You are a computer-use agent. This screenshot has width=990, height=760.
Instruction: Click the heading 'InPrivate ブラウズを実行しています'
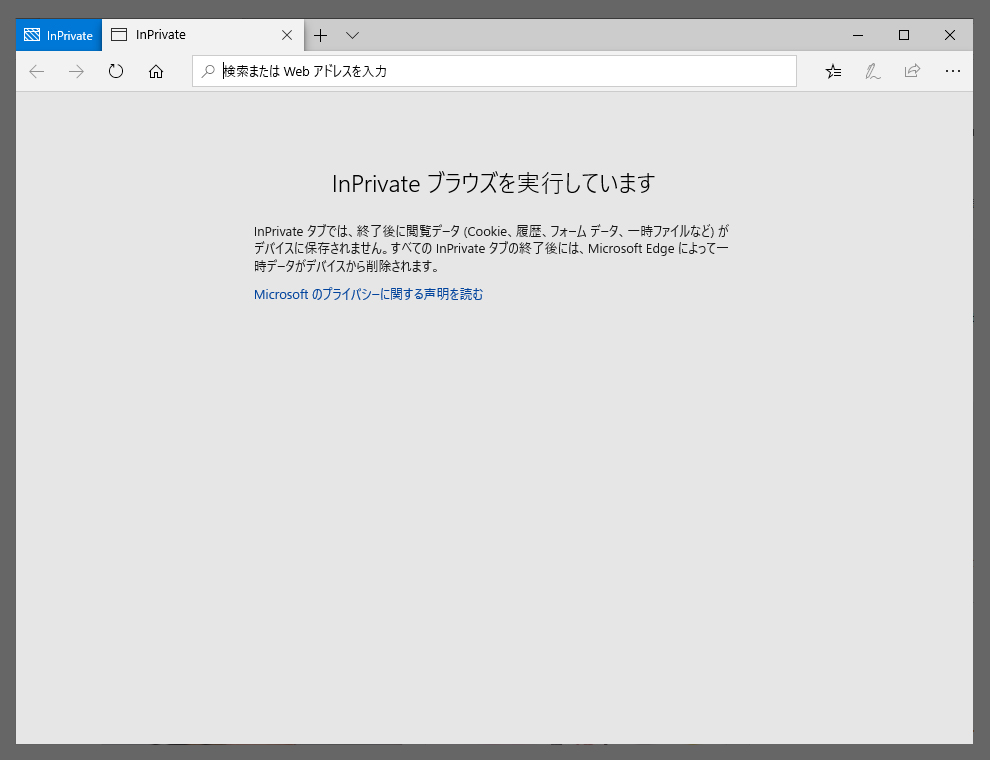494,184
